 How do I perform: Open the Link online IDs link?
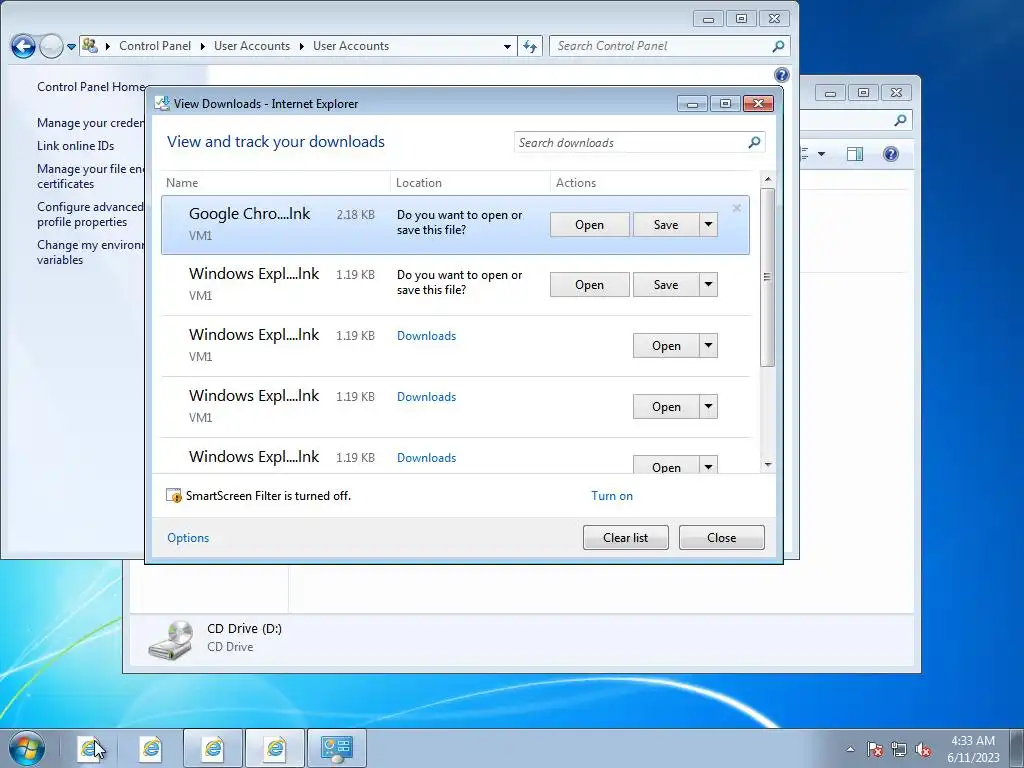[x=75, y=146]
